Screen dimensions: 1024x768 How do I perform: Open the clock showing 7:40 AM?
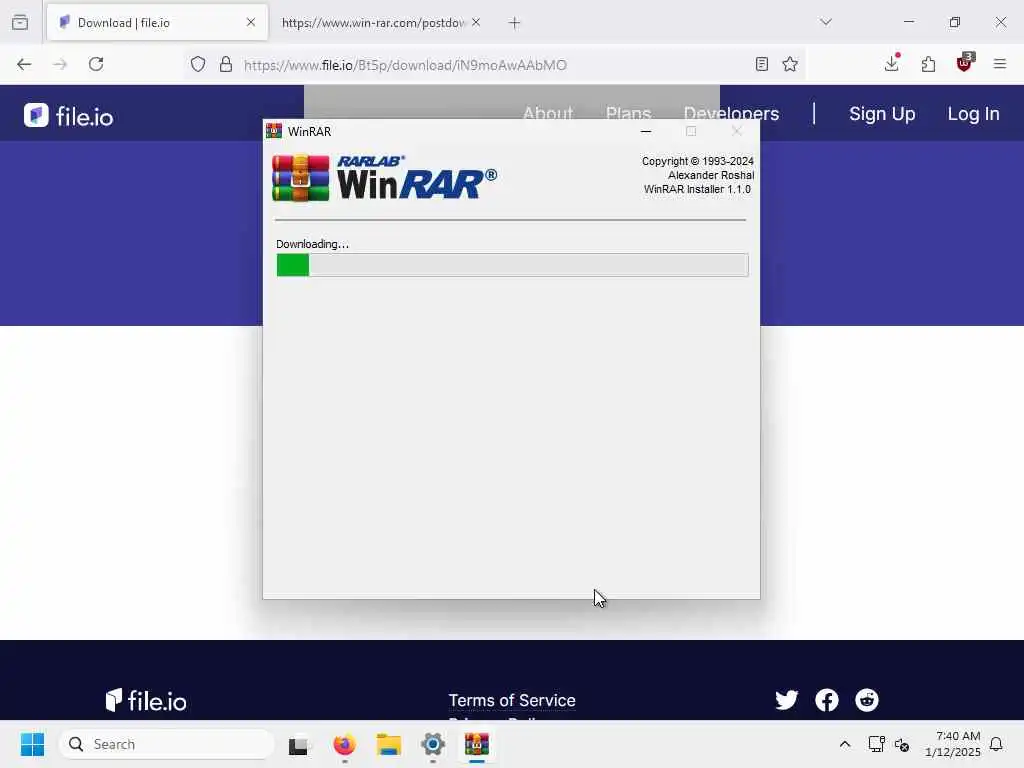click(x=953, y=744)
